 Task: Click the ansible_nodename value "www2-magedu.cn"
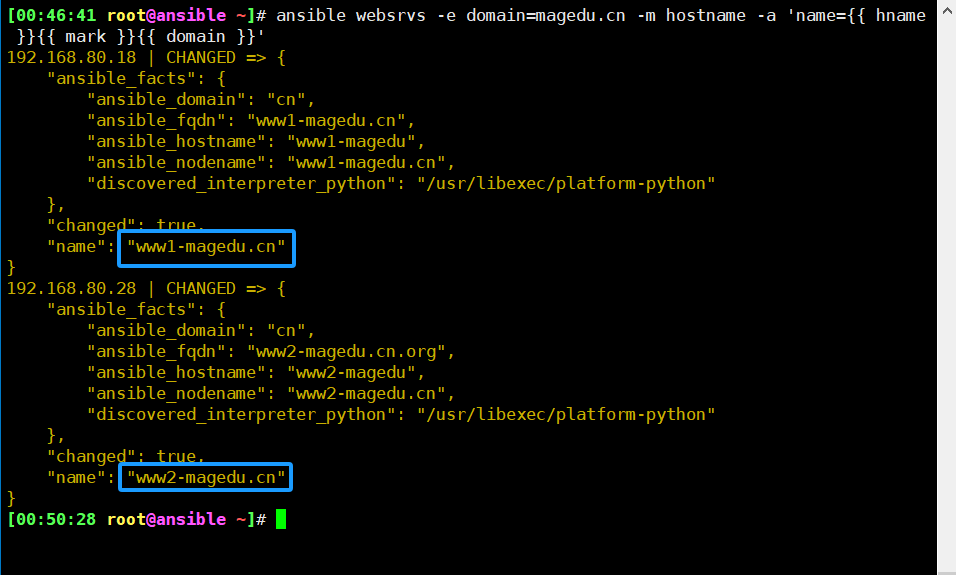[x=366, y=394]
